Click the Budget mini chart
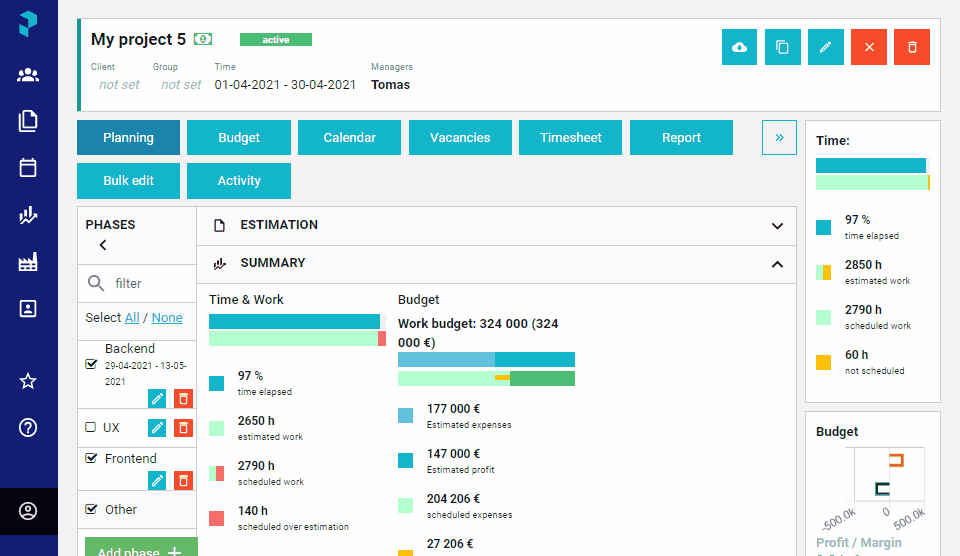Viewport: 960px width, 556px height. tap(874, 488)
